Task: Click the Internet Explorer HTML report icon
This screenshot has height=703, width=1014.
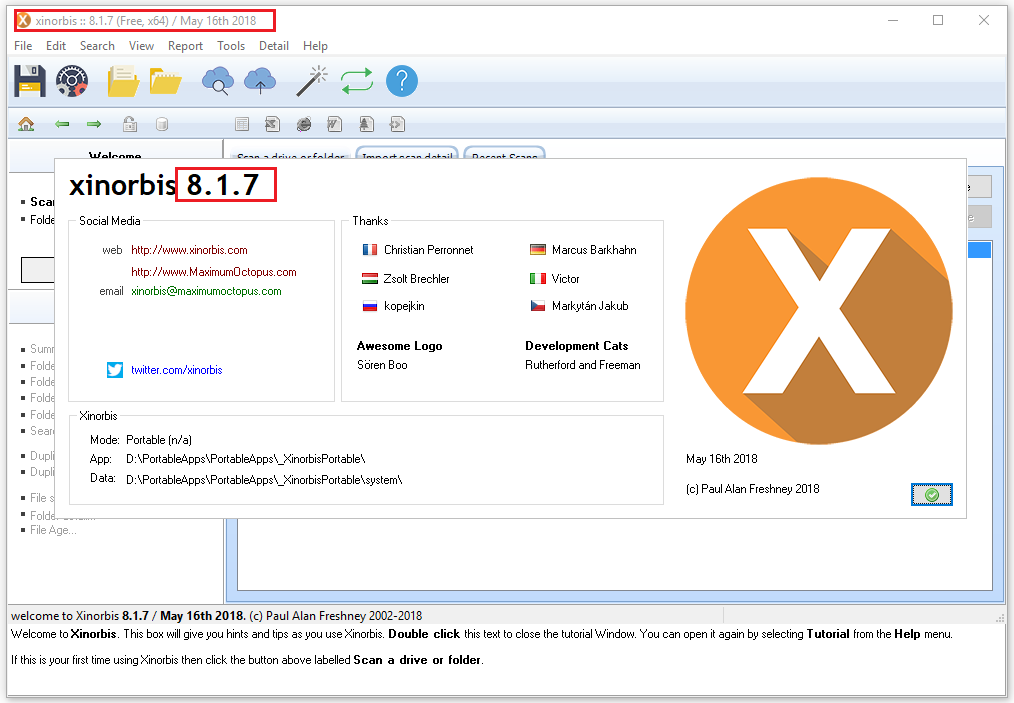Action: [304, 124]
